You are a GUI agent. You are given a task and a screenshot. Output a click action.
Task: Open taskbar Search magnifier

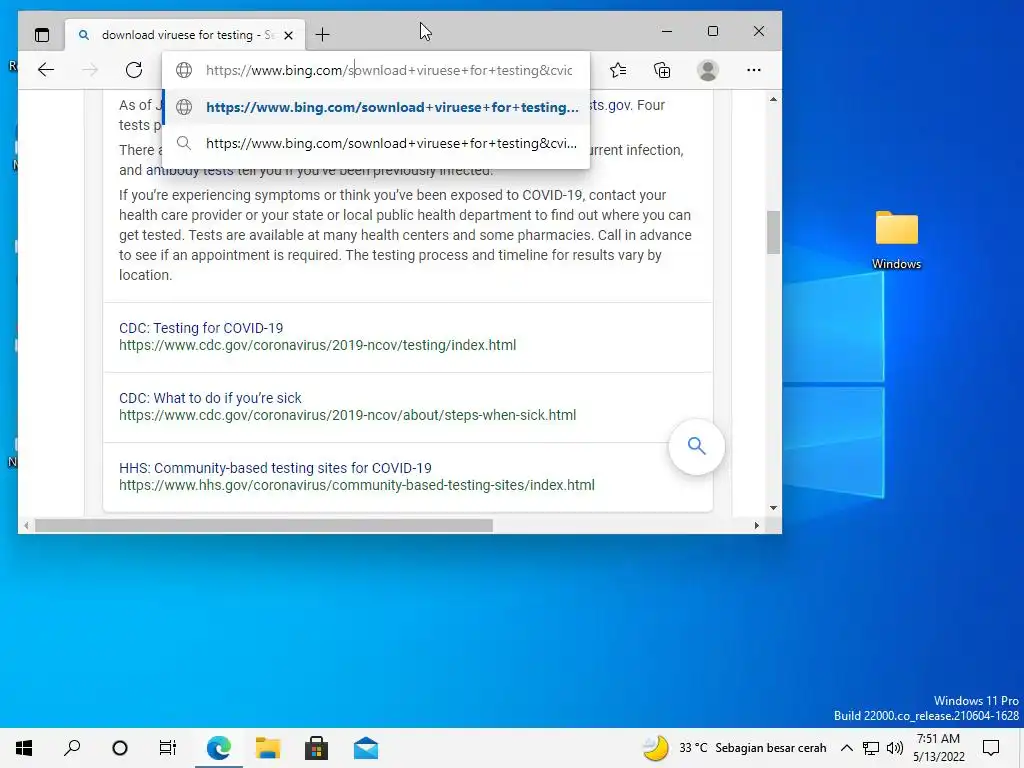[x=72, y=748]
